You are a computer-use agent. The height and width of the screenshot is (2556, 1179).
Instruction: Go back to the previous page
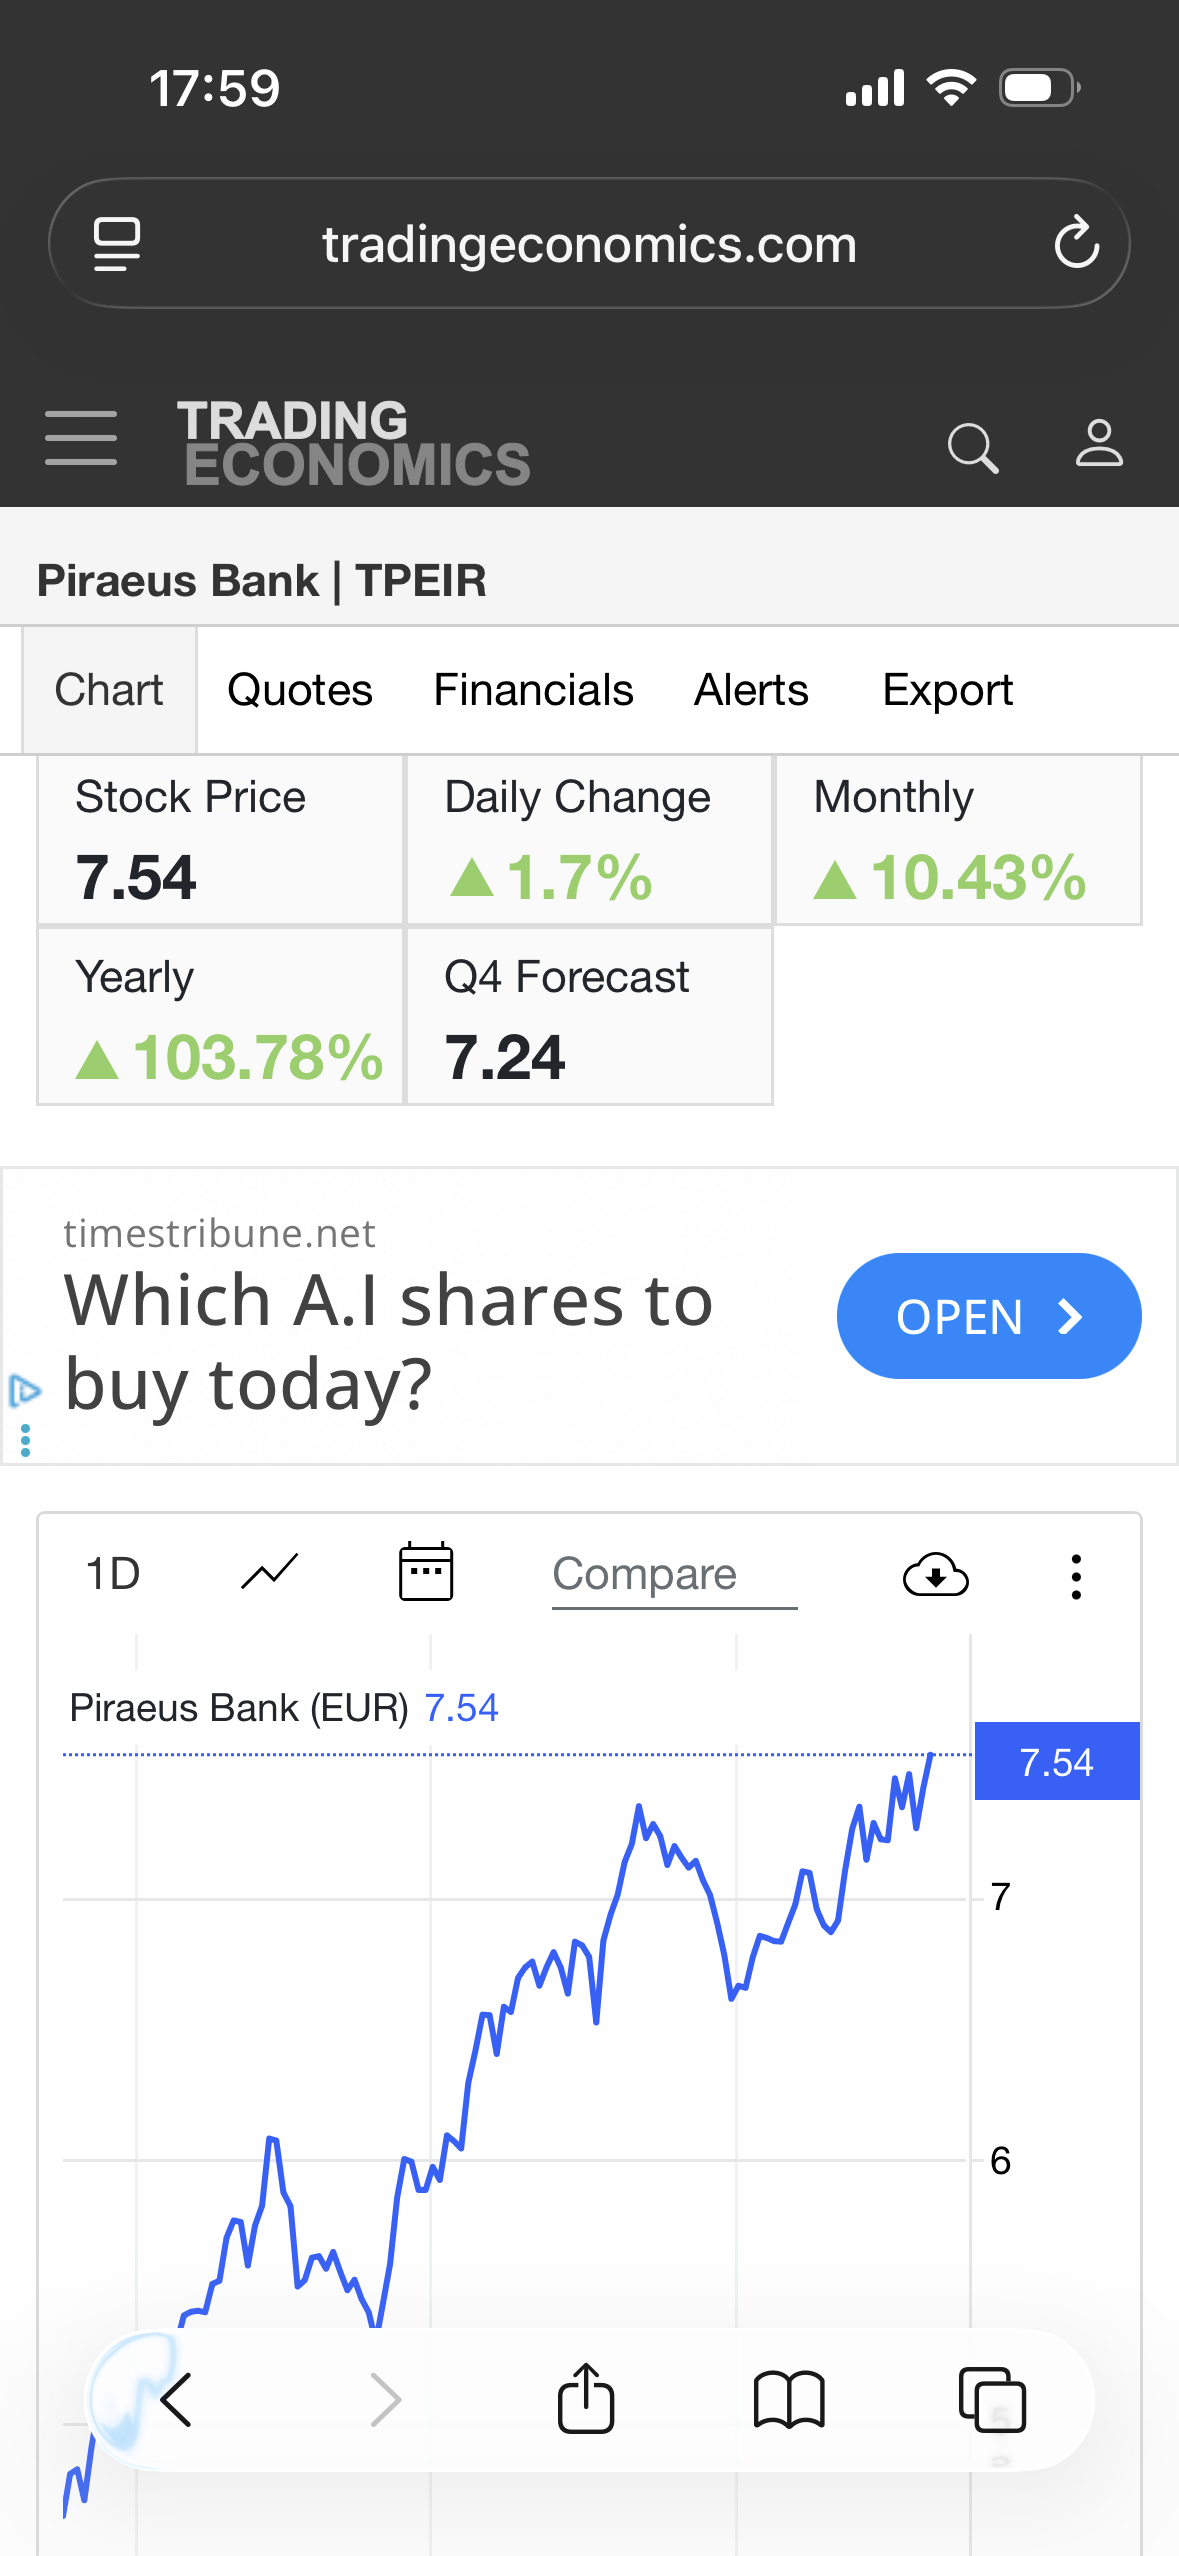[177, 2399]
